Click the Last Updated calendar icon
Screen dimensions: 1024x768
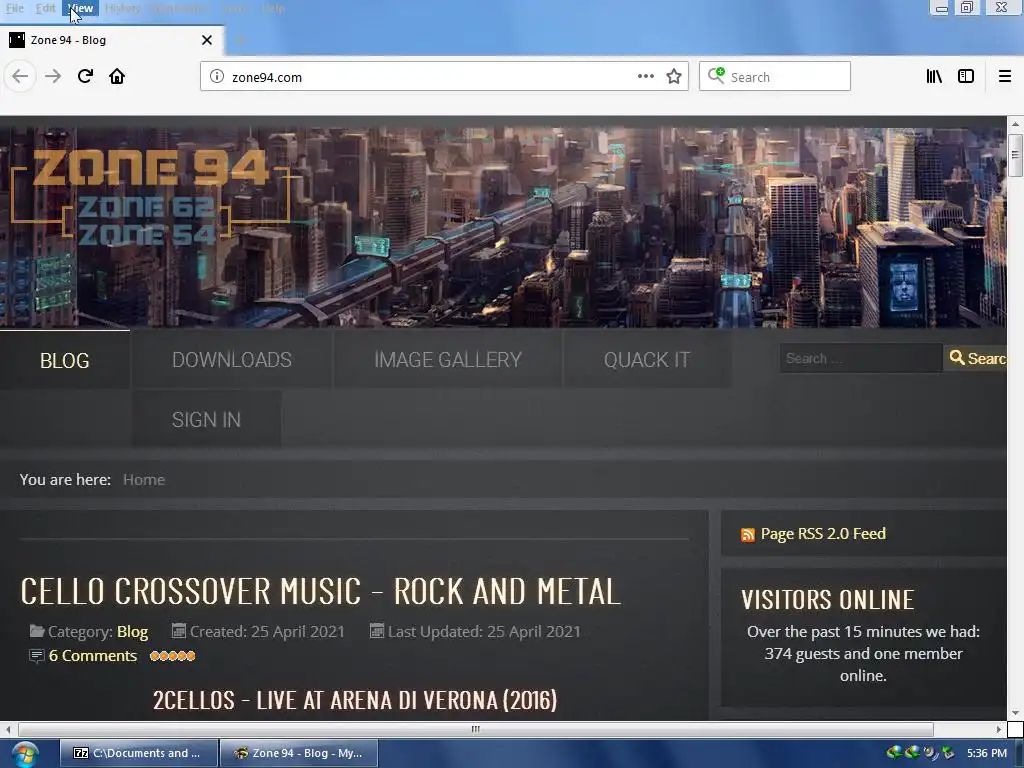pyautogui.click(x=376, y=631)
